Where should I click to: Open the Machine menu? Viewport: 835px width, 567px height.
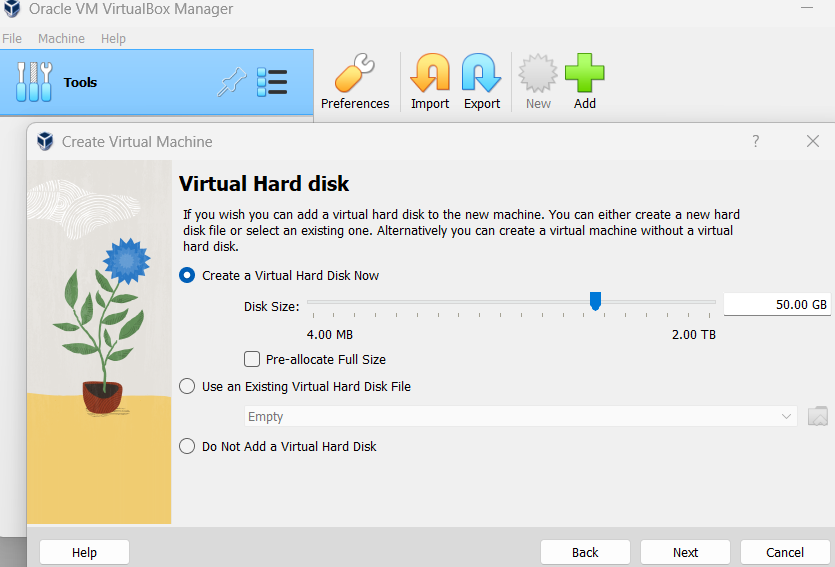point(61,39)
